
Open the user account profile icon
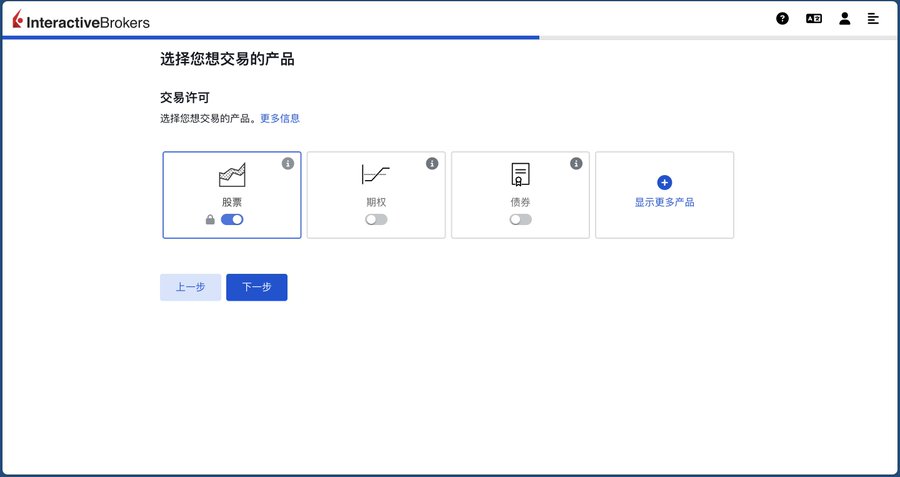click(x=844, y=19)
